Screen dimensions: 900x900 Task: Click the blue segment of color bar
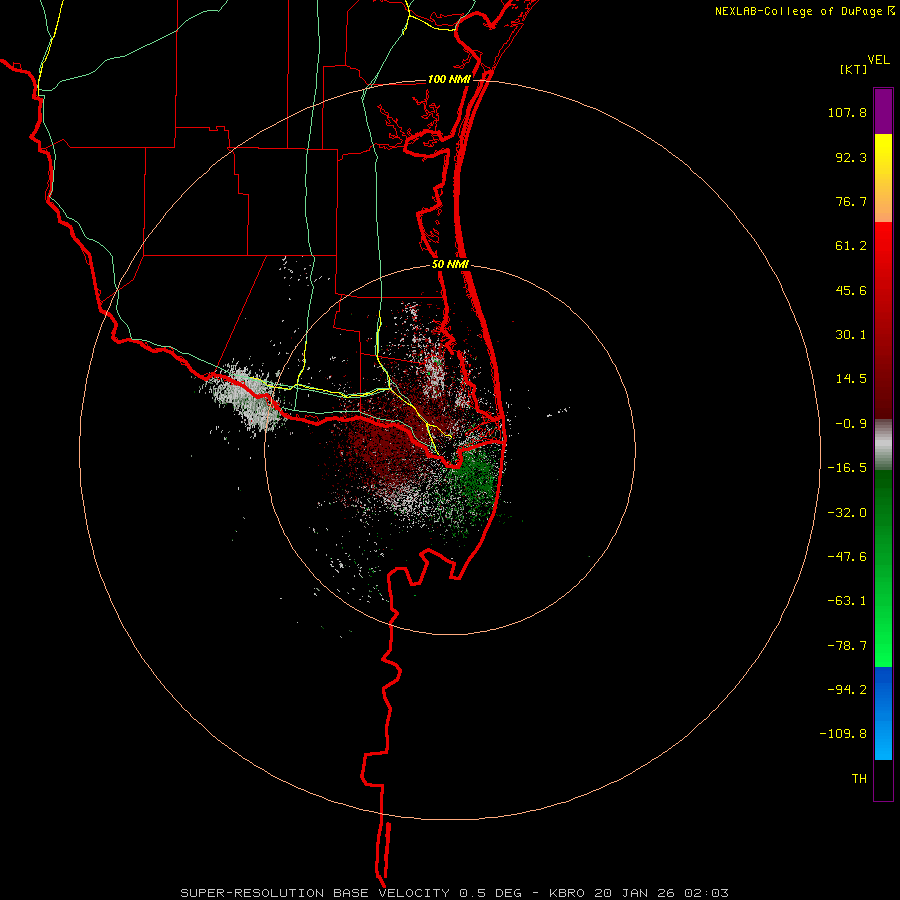(x=883, y=713)
